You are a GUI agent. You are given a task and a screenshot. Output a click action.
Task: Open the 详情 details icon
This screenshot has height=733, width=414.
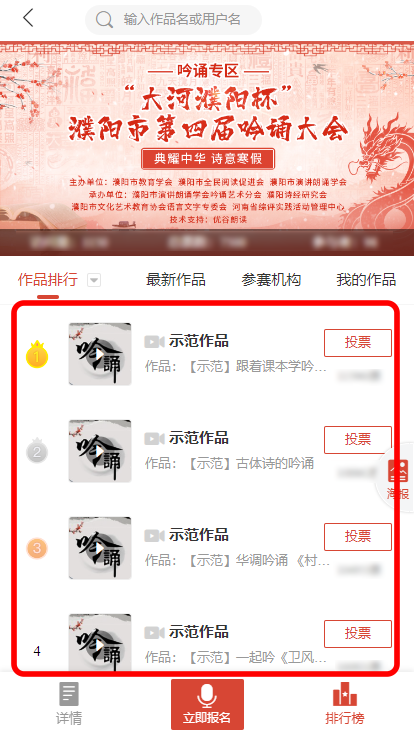coord(69,704)
